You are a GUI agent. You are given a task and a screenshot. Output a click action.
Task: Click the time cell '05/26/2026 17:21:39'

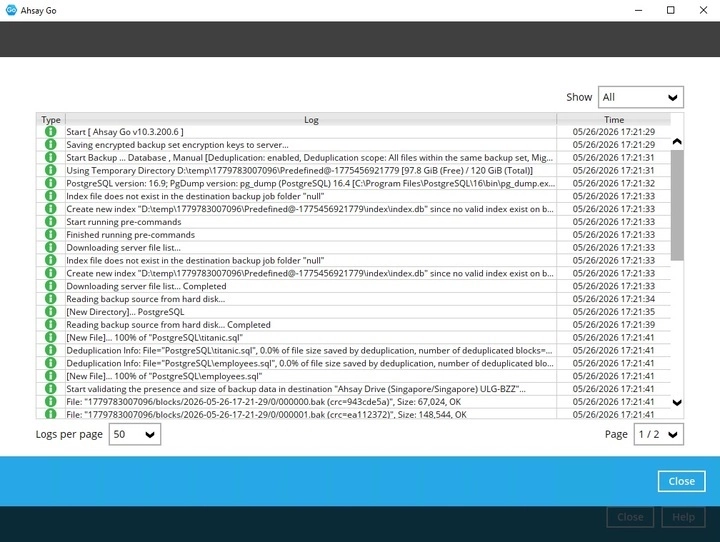pos(613,325)
